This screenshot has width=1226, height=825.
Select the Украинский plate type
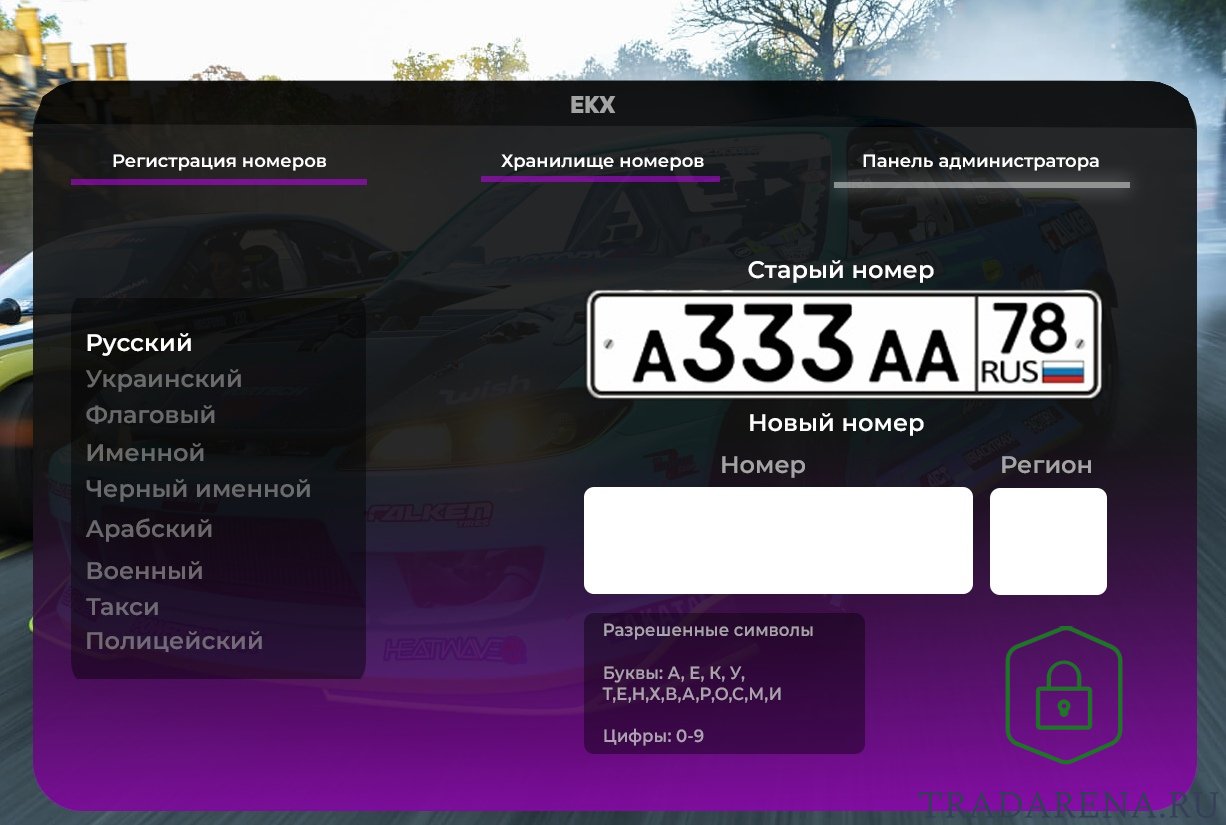164,380
